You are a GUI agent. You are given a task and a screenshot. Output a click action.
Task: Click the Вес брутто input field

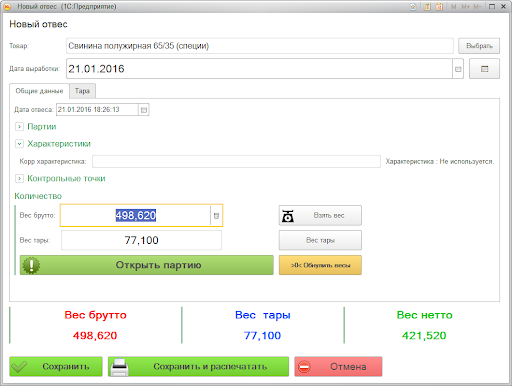(x=135, y=216)
